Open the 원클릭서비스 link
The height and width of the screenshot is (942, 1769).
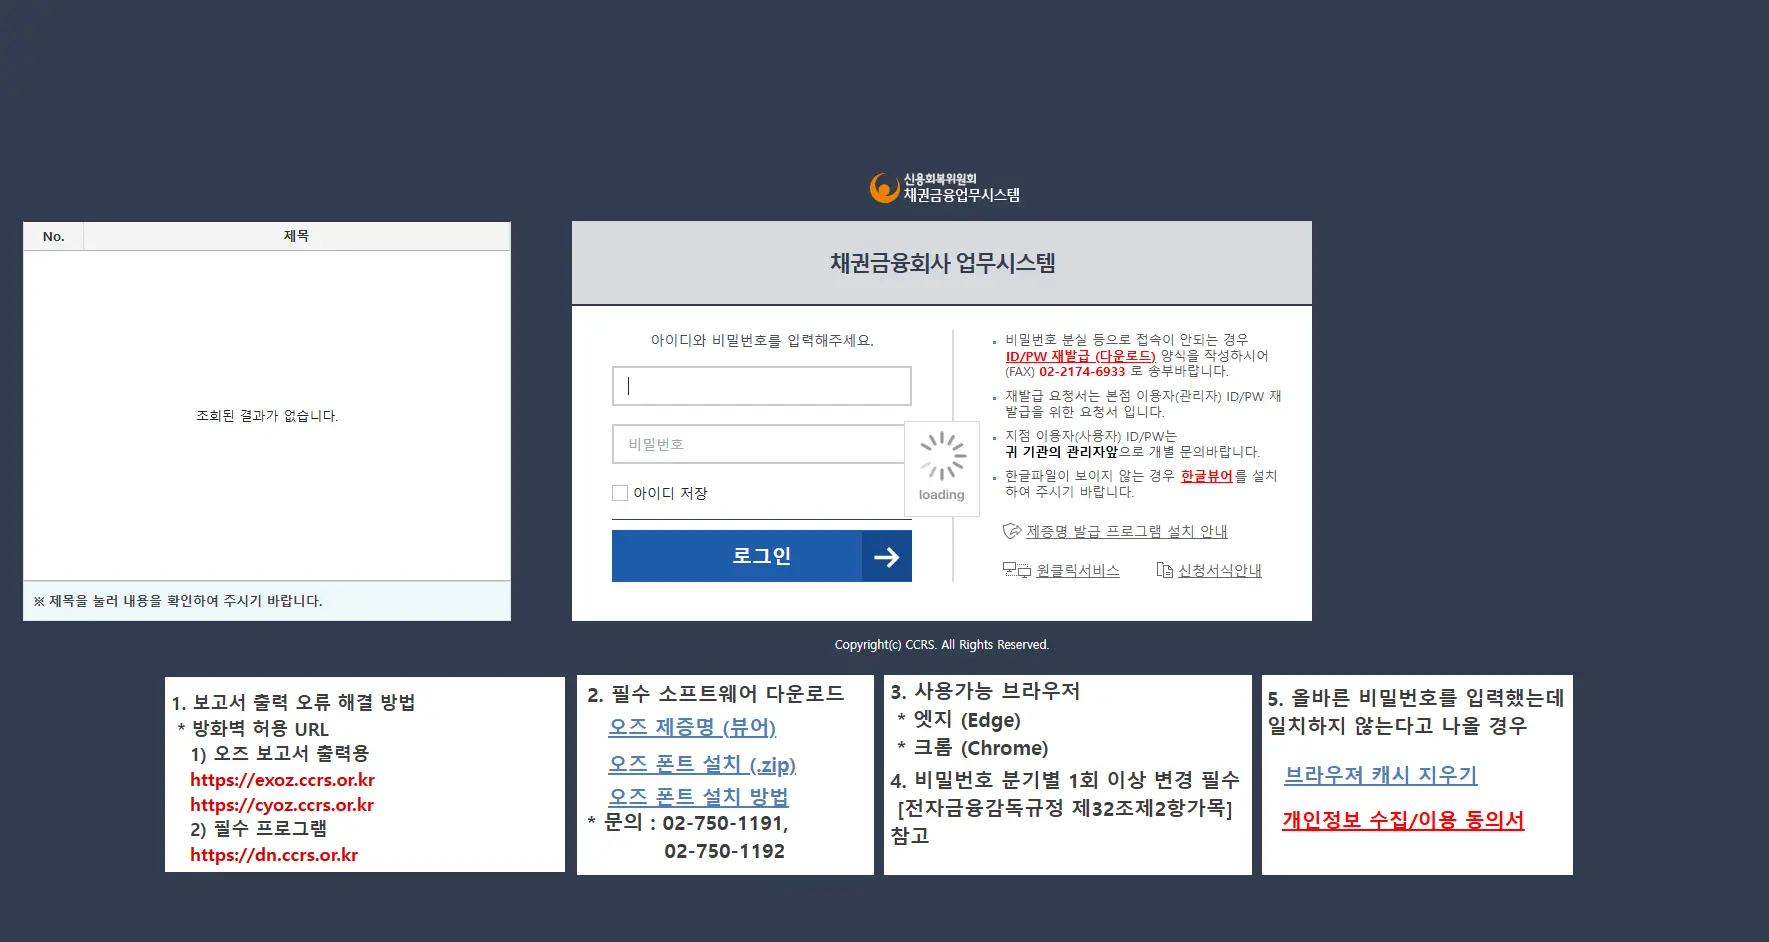click(x=1077, y=570)
